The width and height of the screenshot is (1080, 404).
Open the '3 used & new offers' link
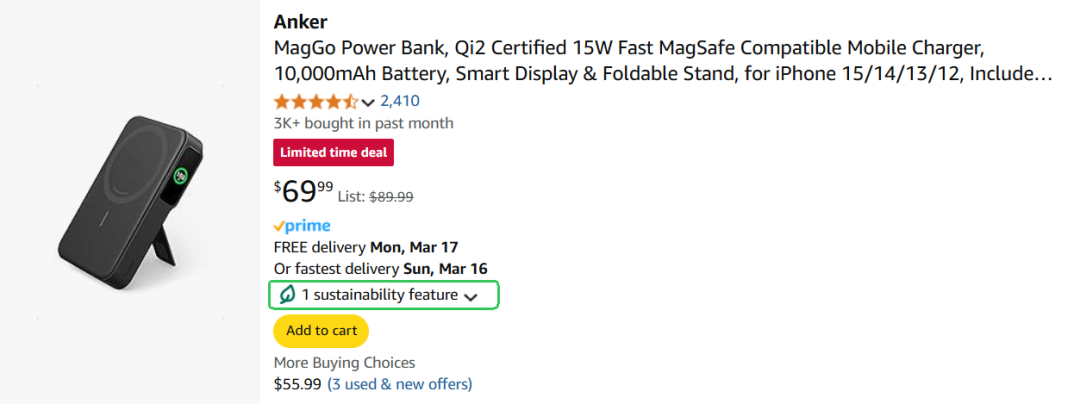click(400, 384)
